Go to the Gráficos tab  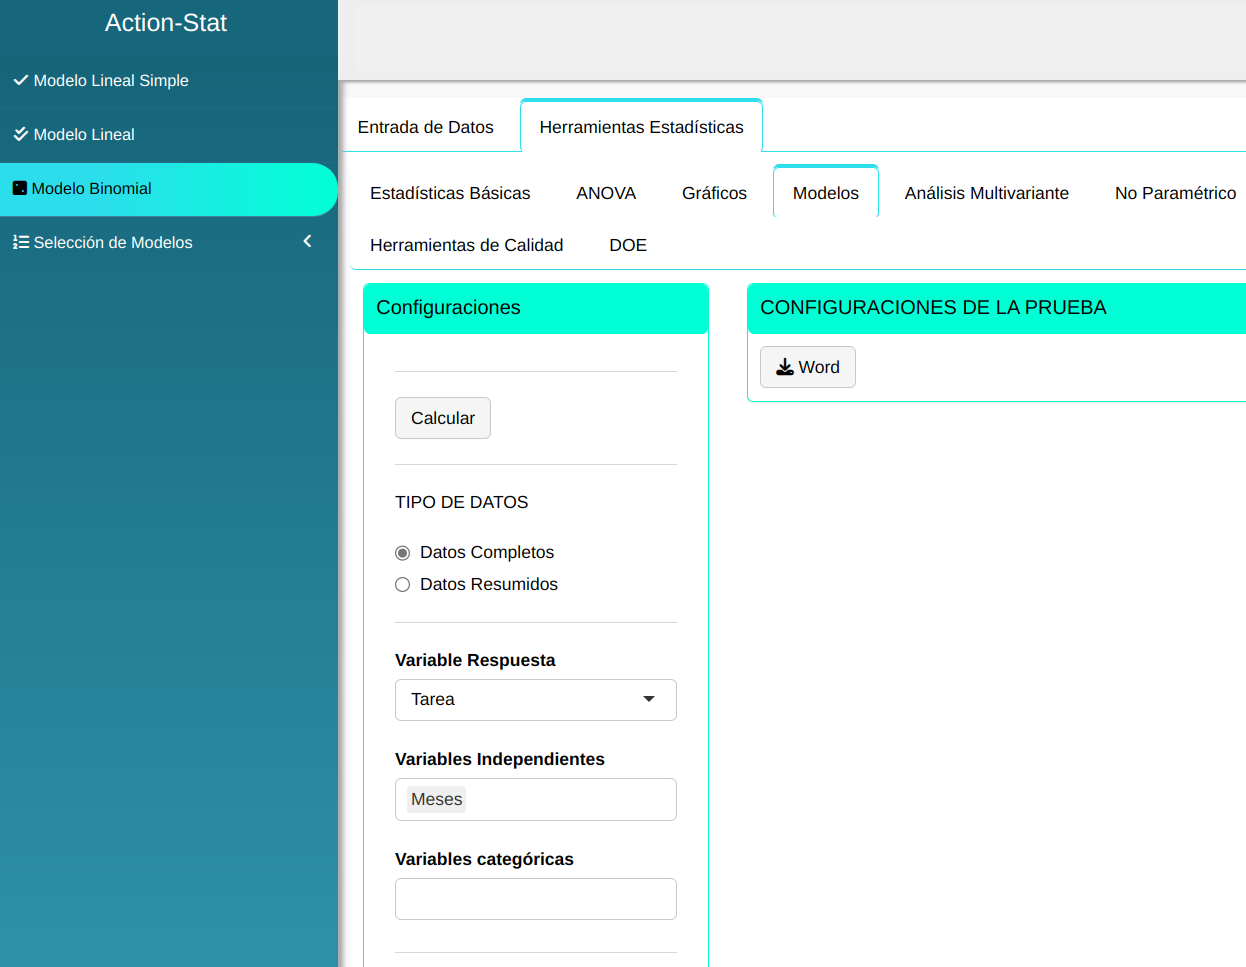pos(714,193)
